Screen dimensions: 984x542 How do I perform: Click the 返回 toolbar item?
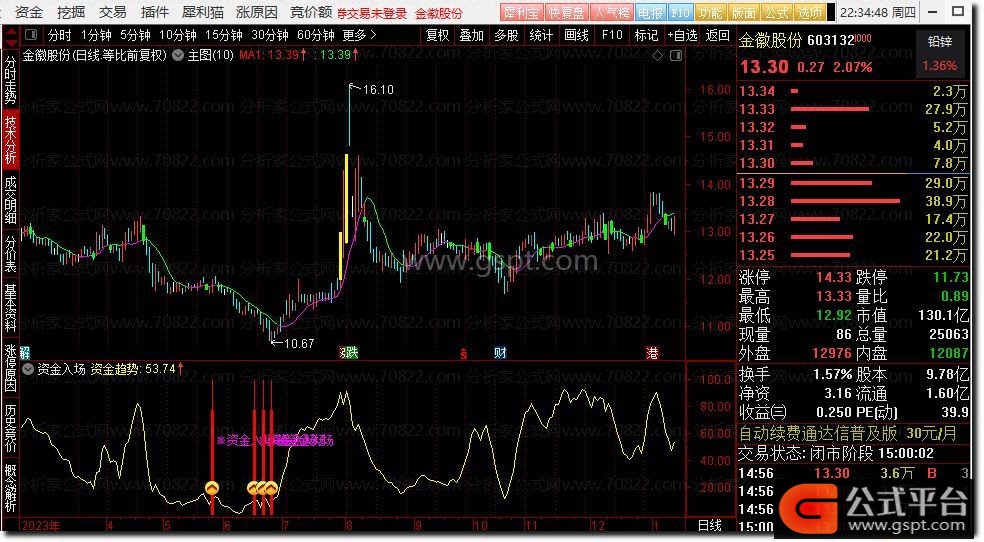coord(717,35)
